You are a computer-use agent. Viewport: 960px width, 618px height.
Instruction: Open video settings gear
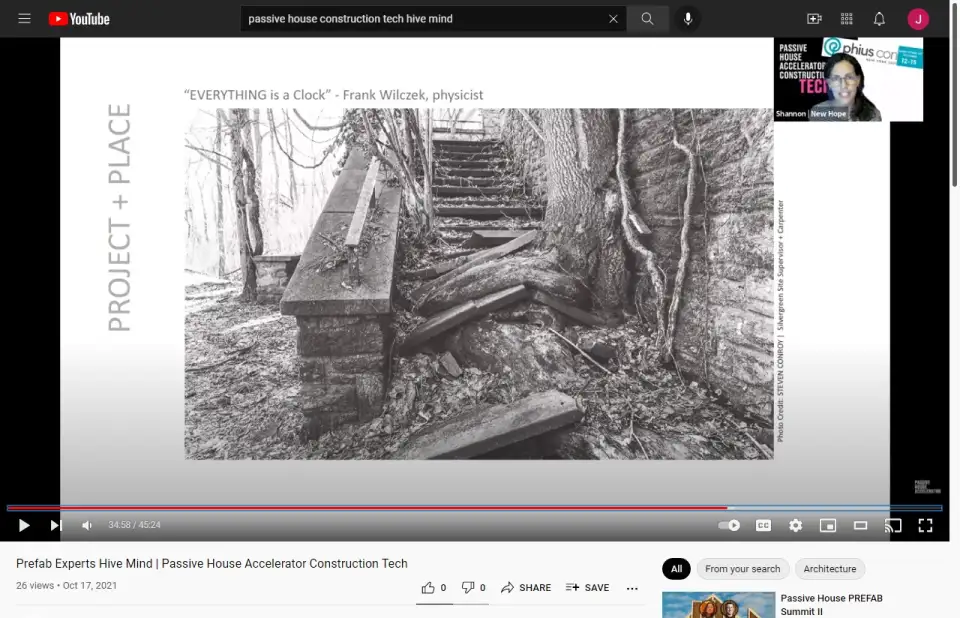(x=795, y=525)
